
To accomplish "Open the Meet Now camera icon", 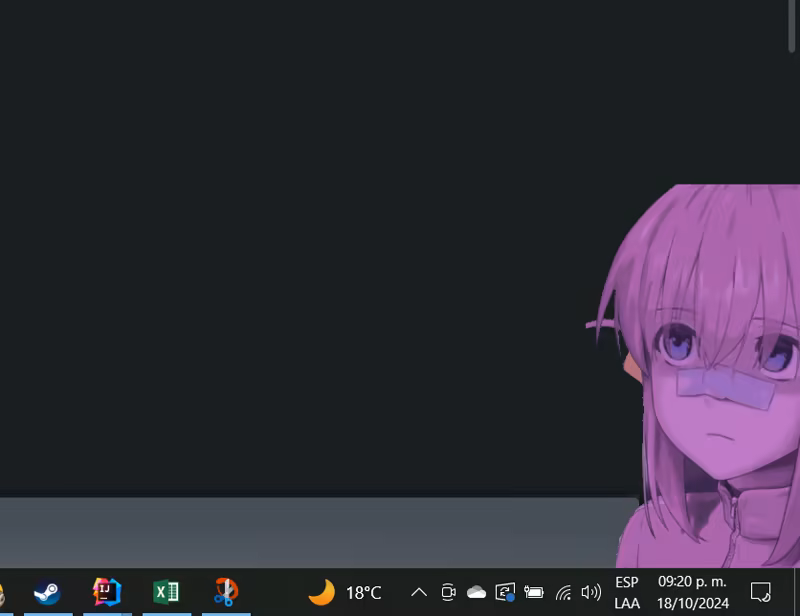I will pyautogui.click(x=448, y=592).
